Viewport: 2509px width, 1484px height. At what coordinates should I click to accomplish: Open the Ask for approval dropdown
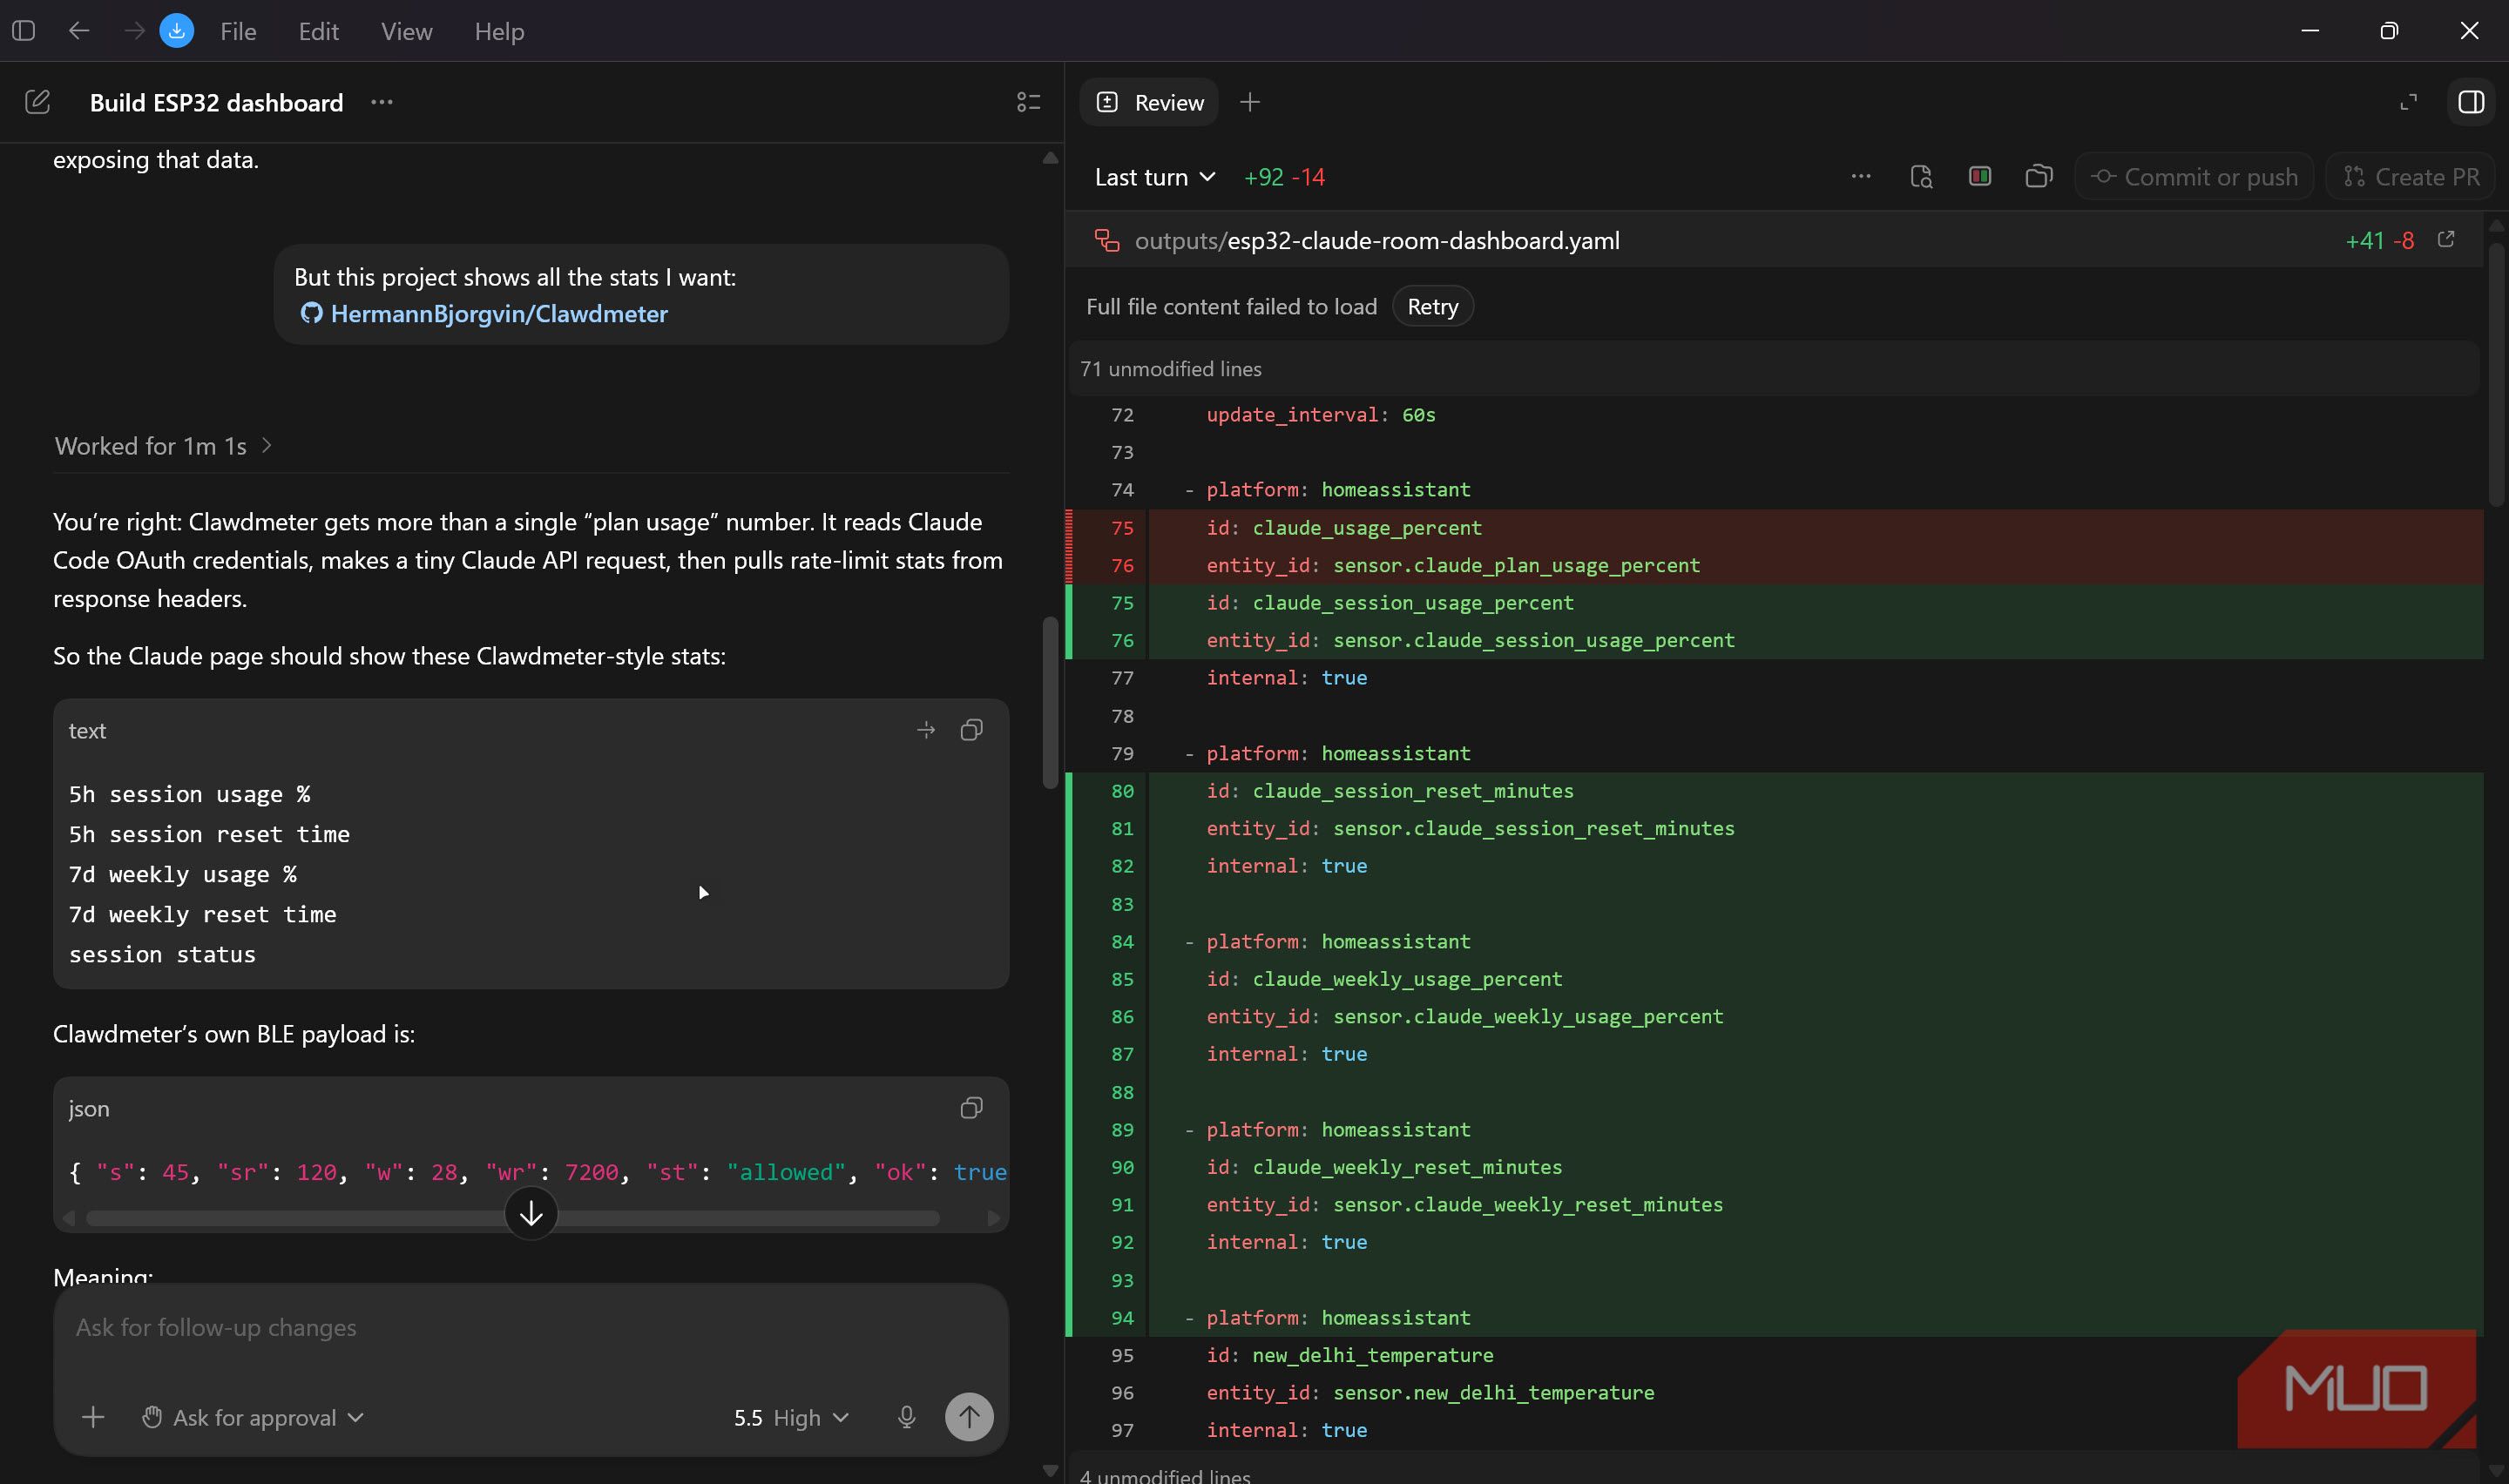pos(252,1417)
